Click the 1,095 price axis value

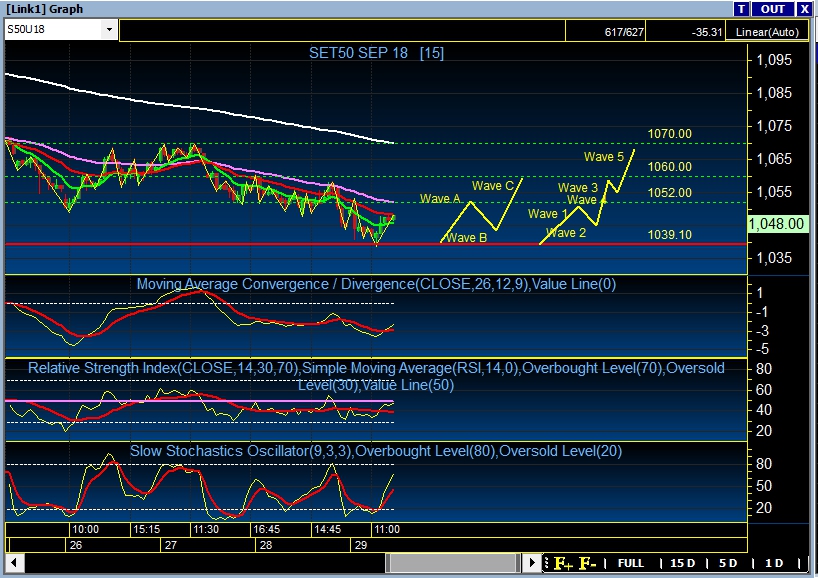pyautogui.click(x=774, y=60)
